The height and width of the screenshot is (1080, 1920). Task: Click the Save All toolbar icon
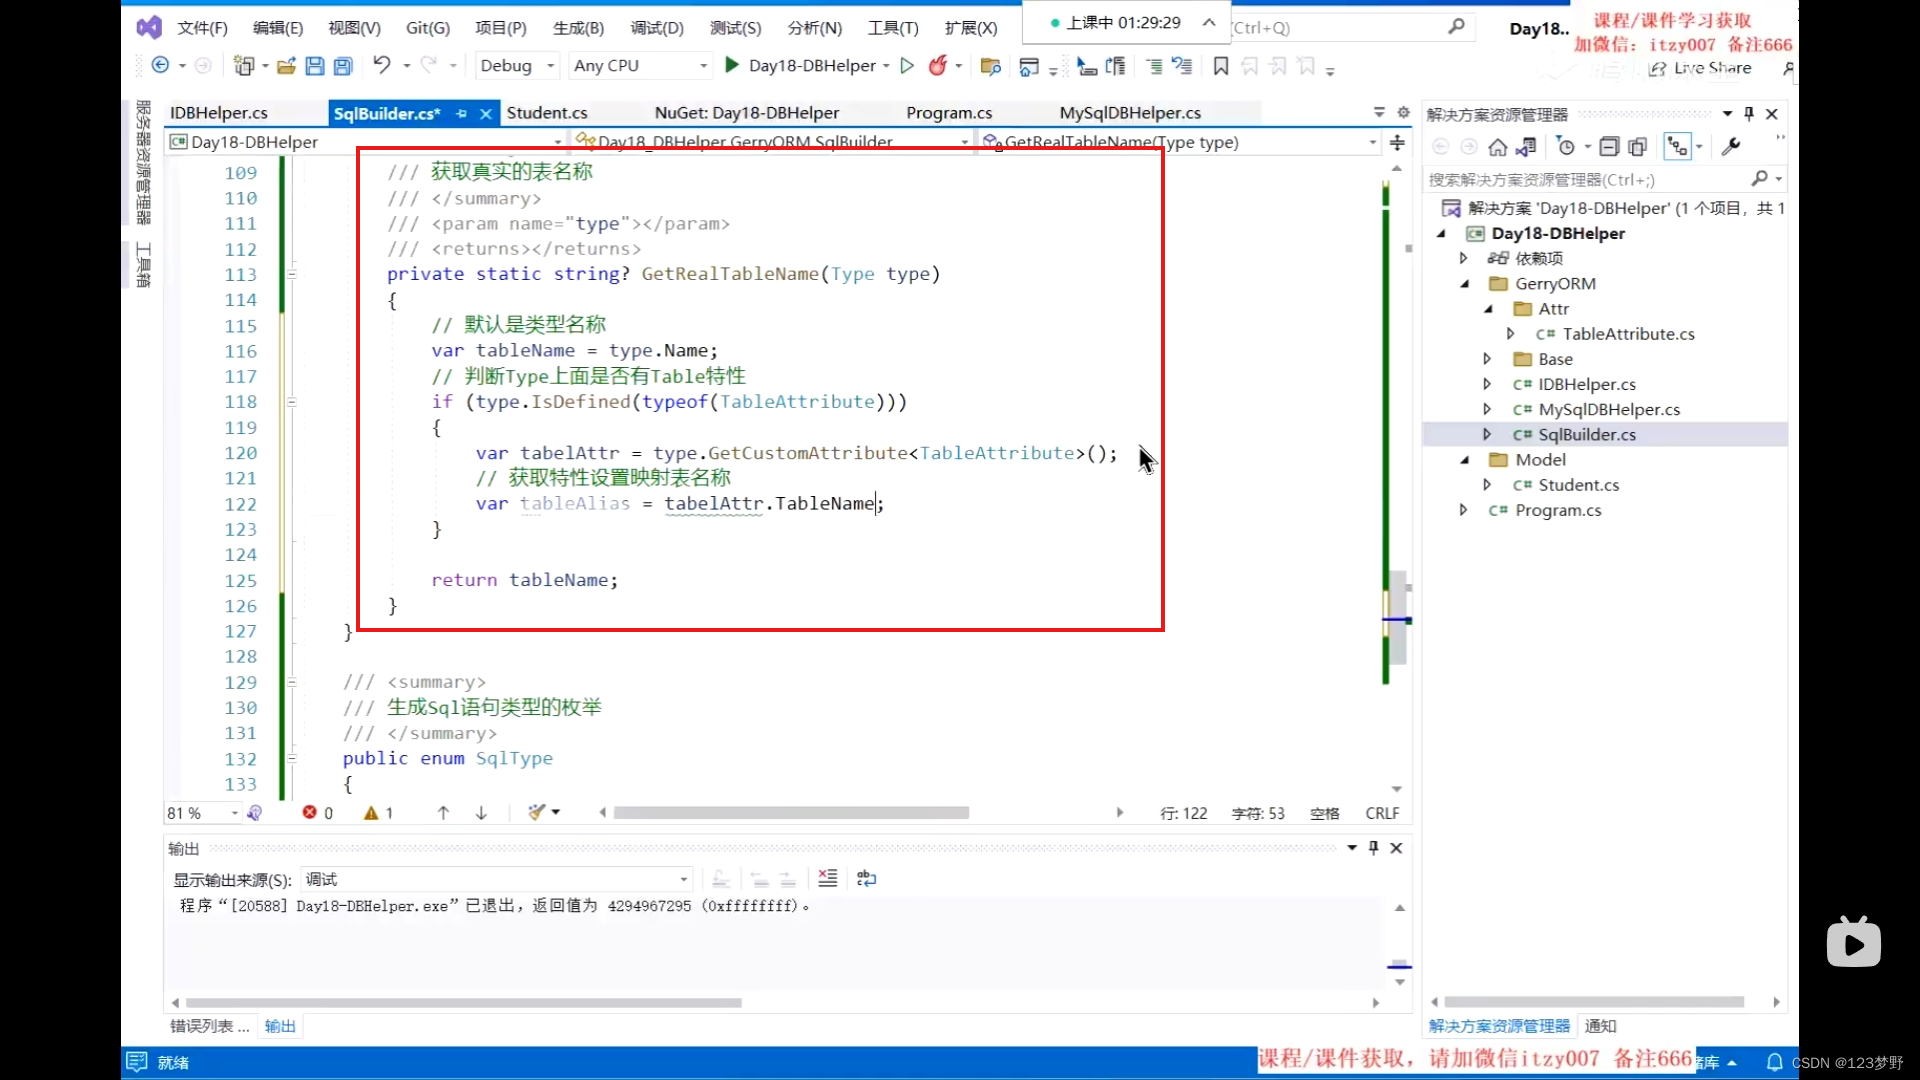[343, 66]
